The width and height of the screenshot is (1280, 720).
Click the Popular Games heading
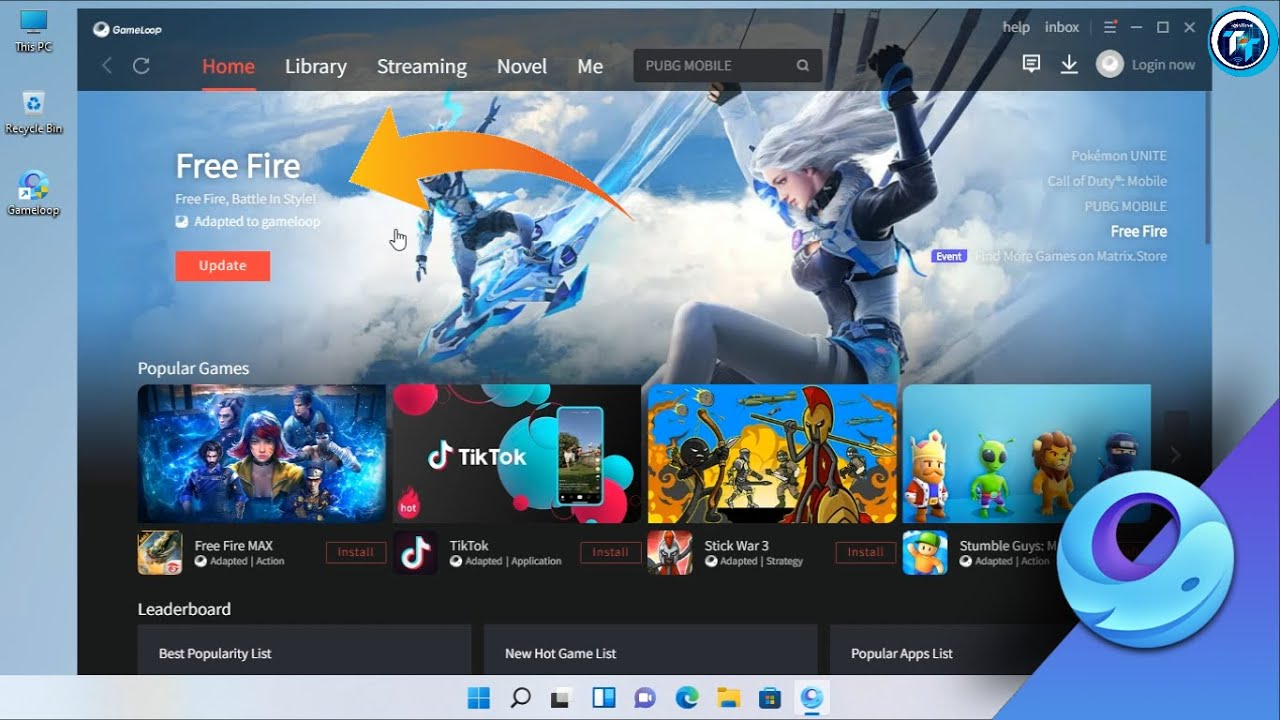pos(194,368)
